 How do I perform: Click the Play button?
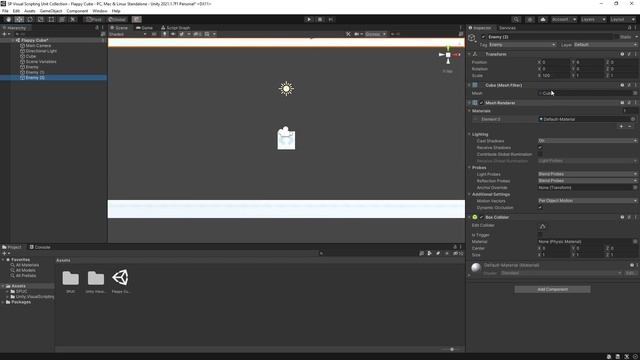tap(309, 19)
